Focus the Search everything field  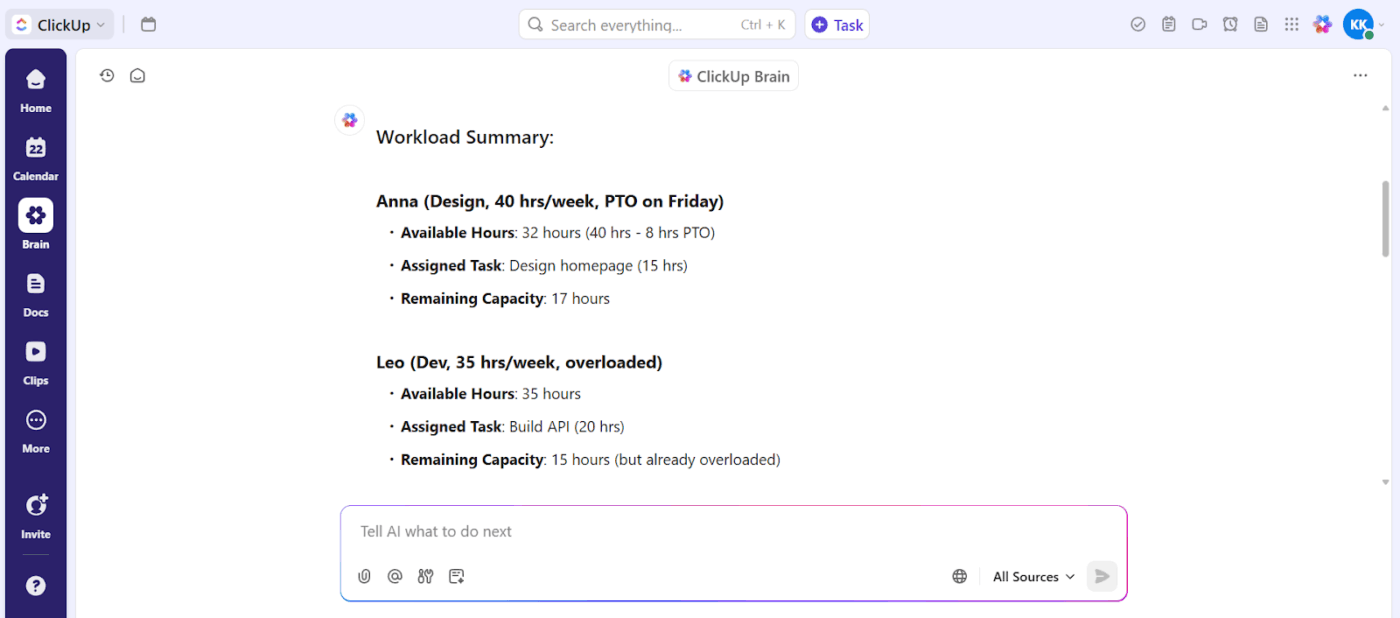point(657,25)
